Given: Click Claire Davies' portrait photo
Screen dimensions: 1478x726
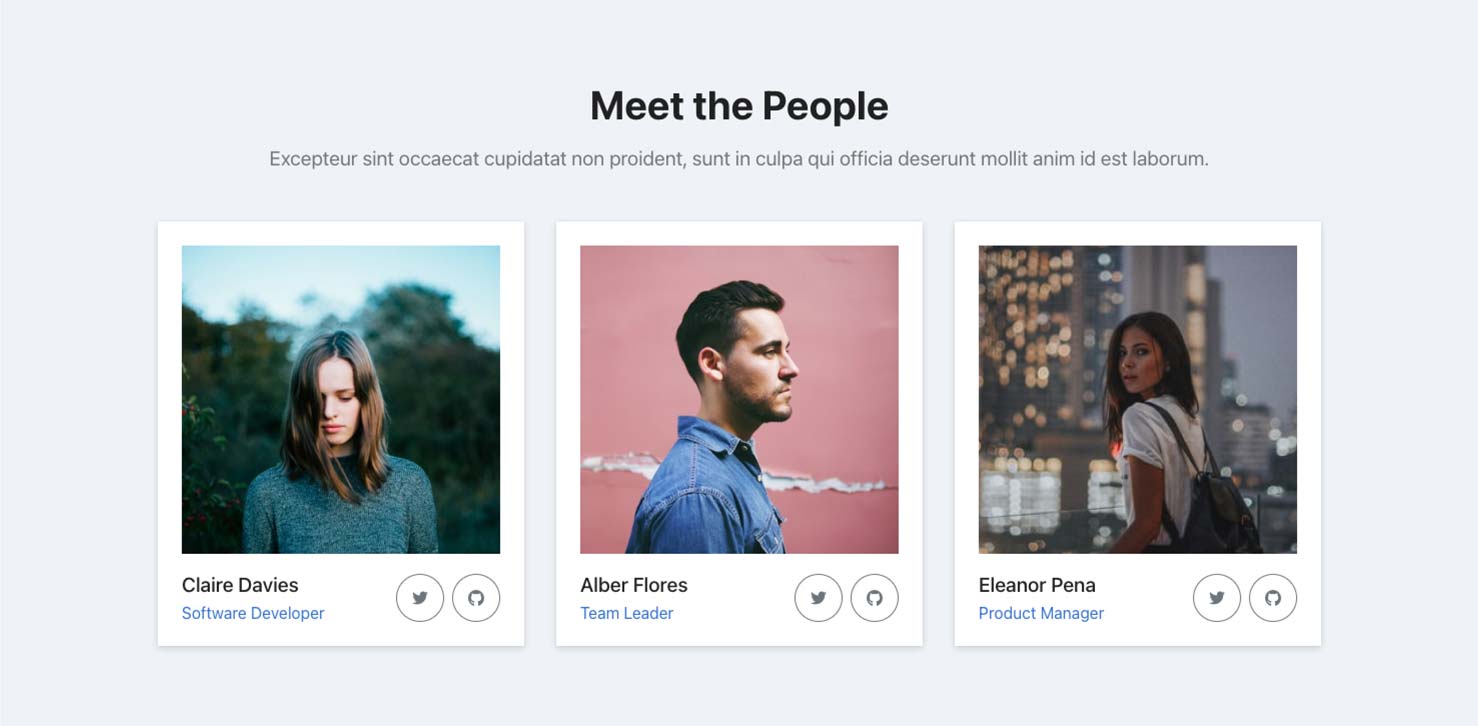Looking at the screenshot, I should click(341, 400).
